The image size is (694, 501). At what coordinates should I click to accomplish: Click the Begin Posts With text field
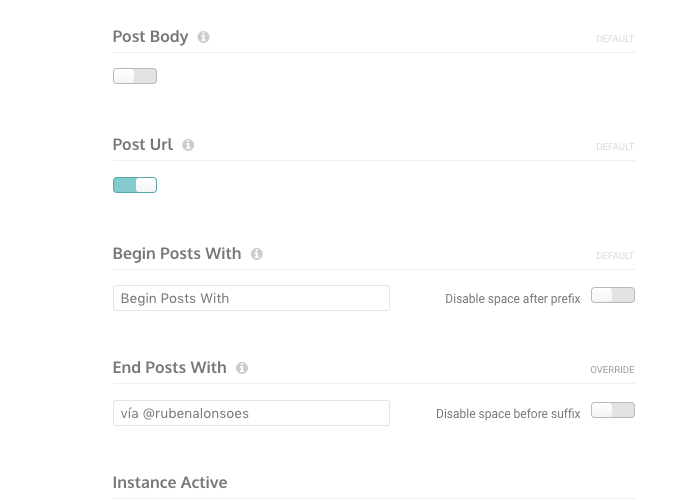click(251, 298)
